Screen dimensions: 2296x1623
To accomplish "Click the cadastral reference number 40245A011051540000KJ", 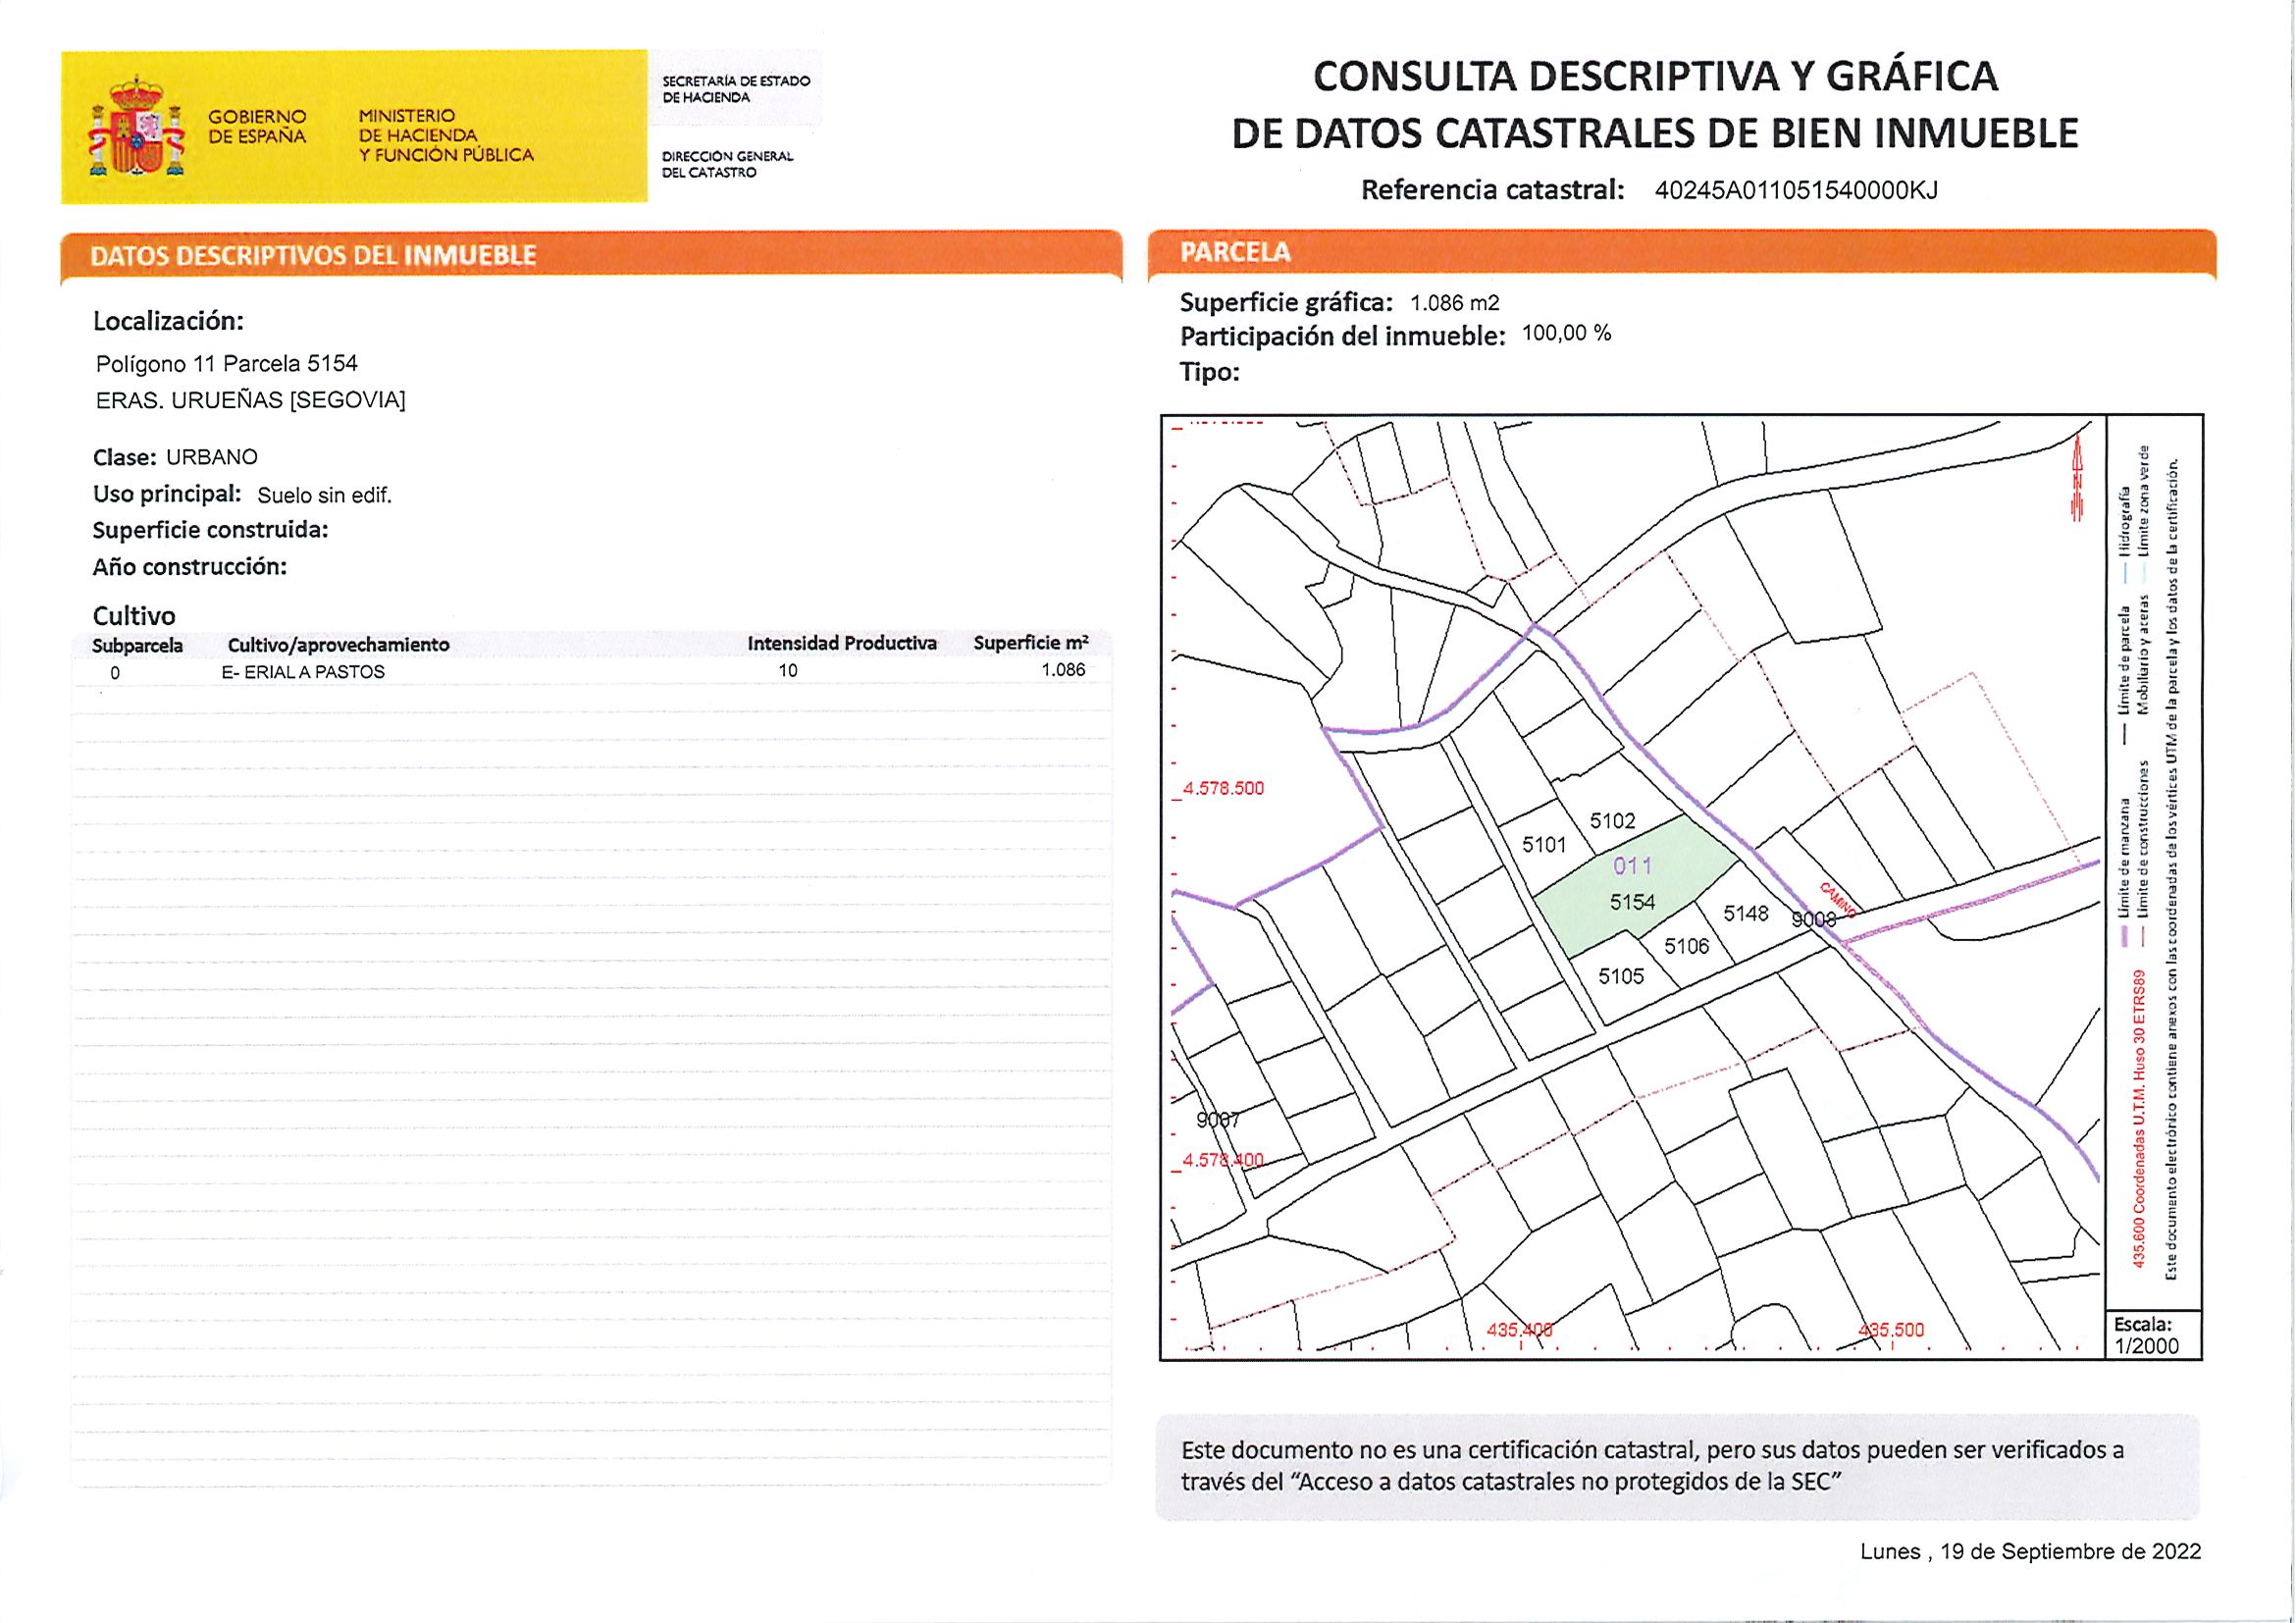I will (x=1796, y=190).
